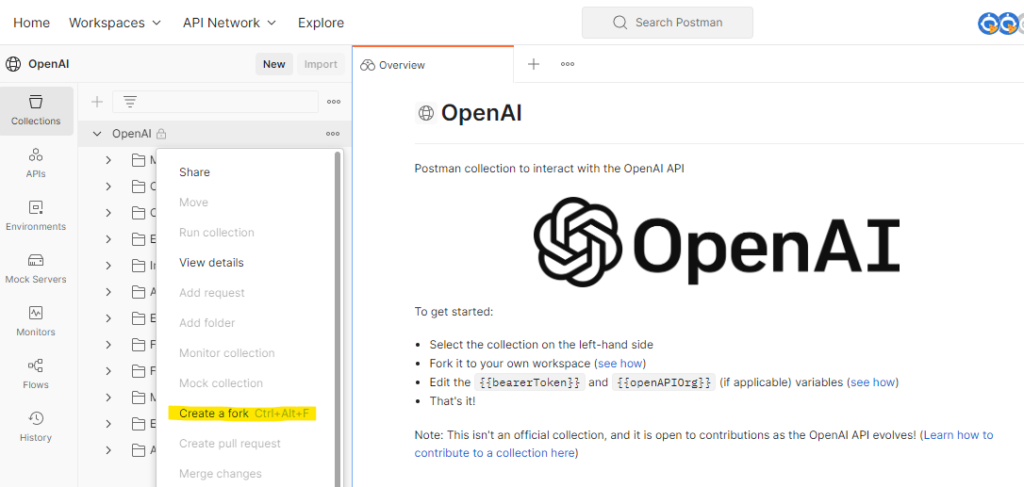Open the APIs sidebar panel
The height and width of the screenshot is (487, 1024).
36,163
